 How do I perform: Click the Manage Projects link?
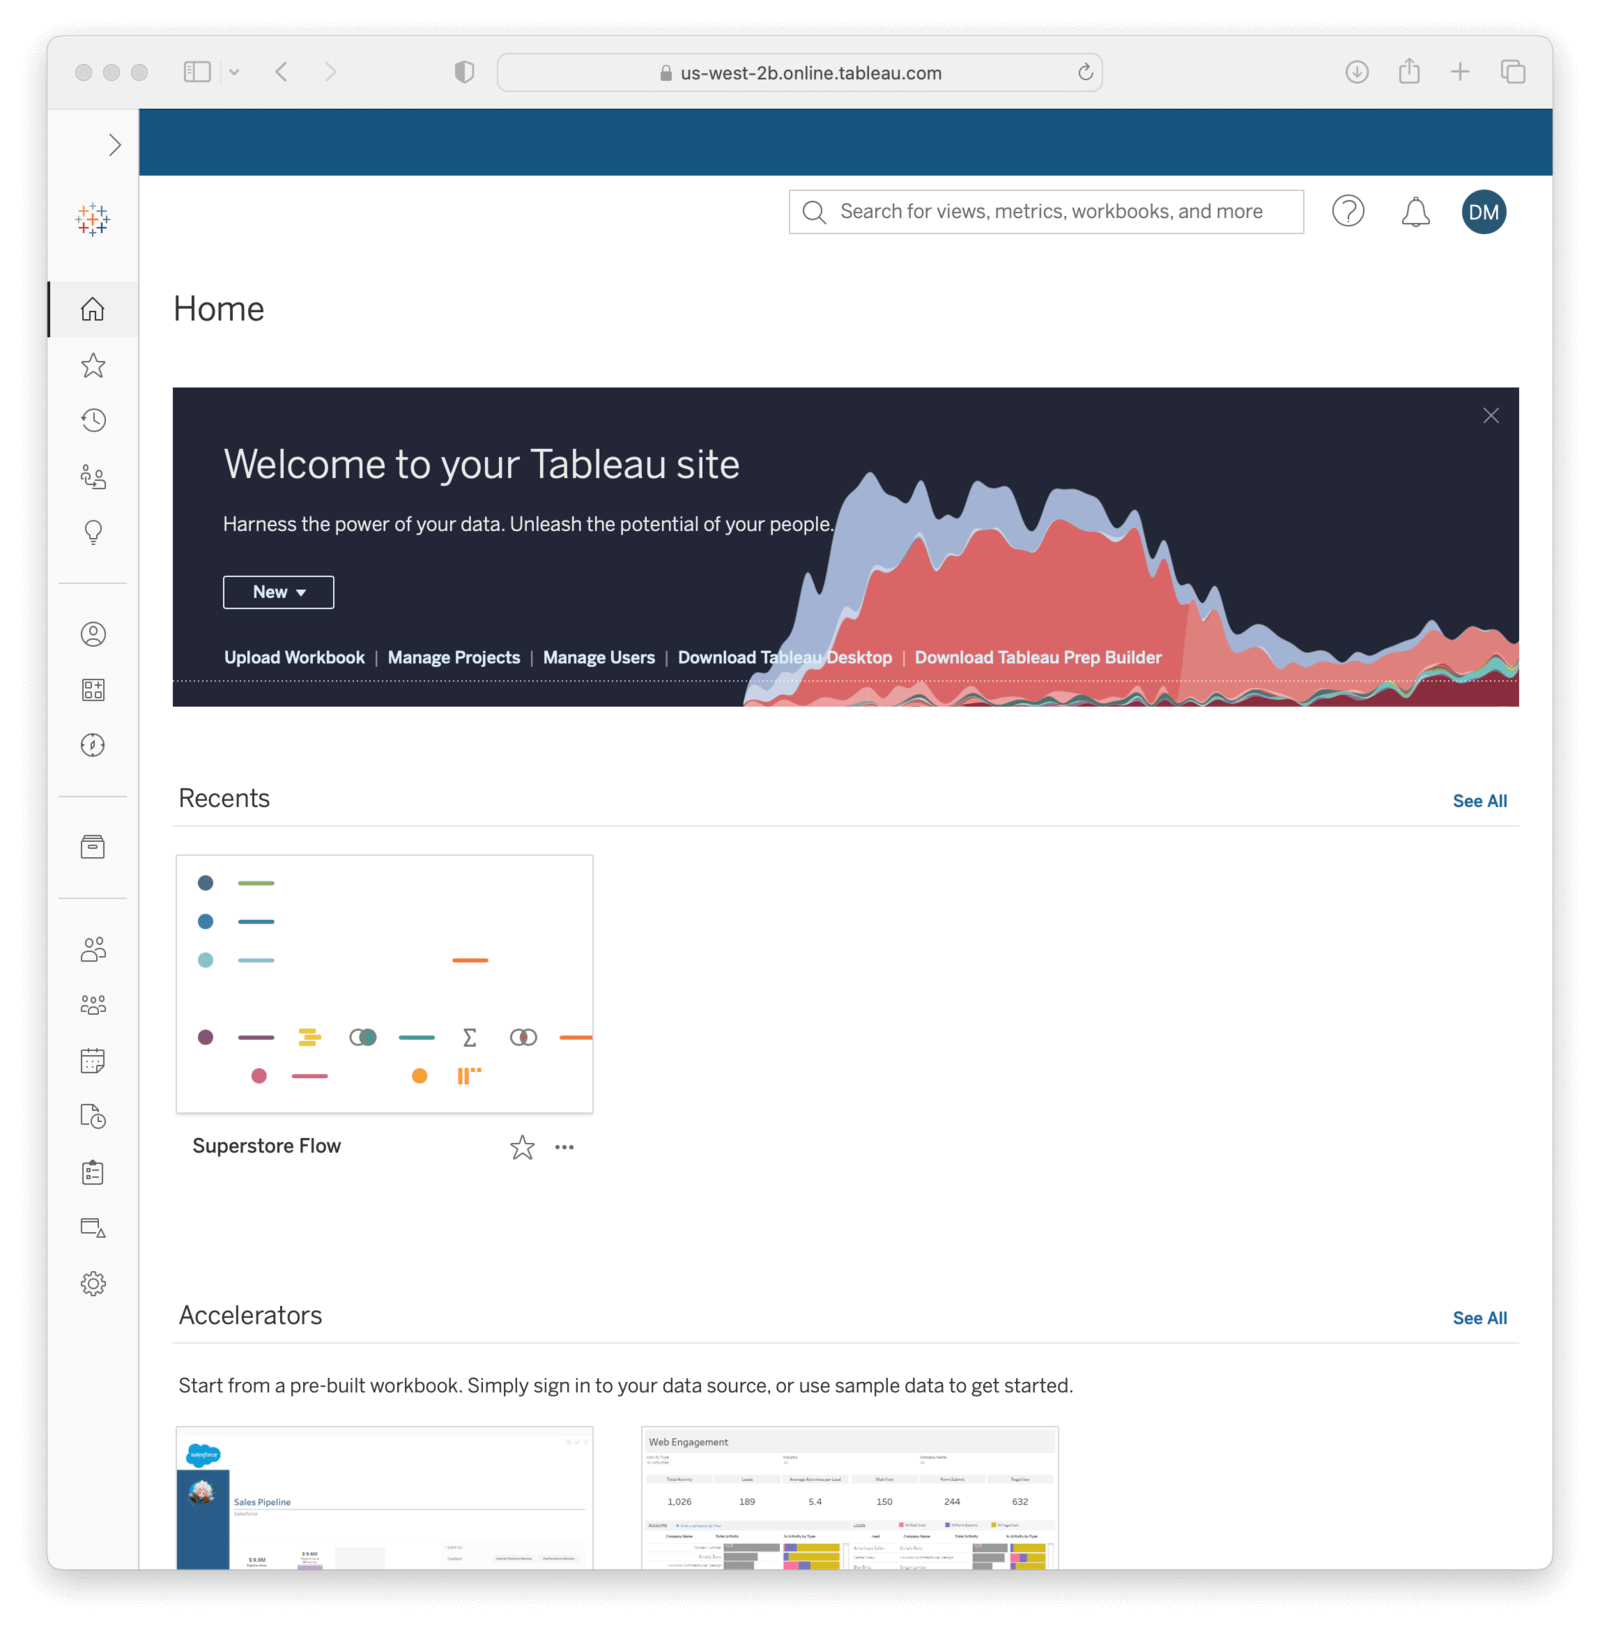(454, 657)
